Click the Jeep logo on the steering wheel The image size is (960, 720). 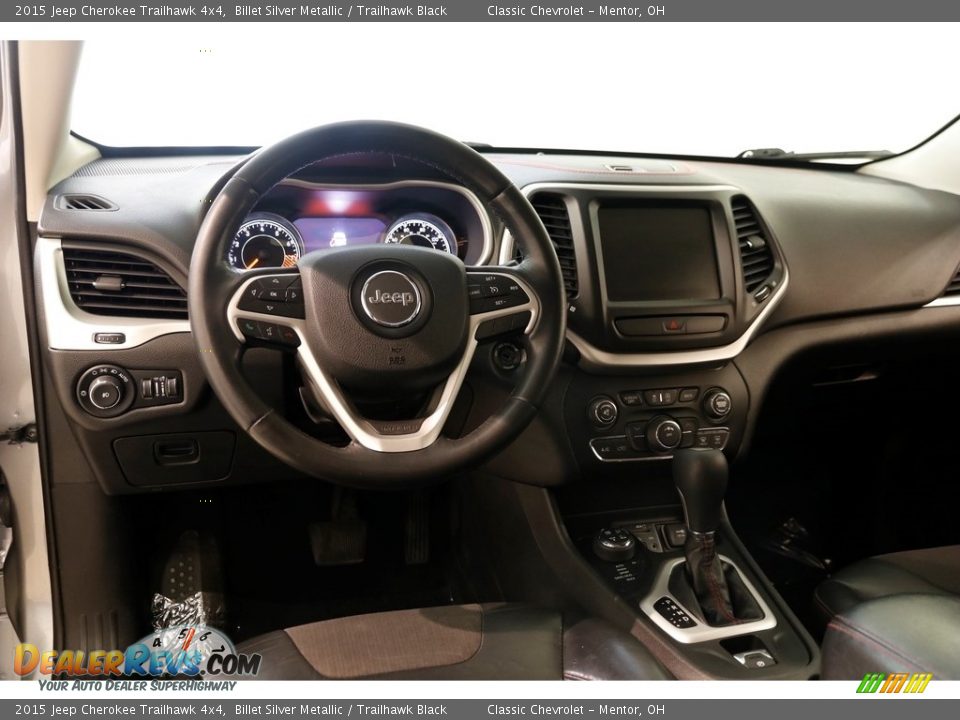391,298
